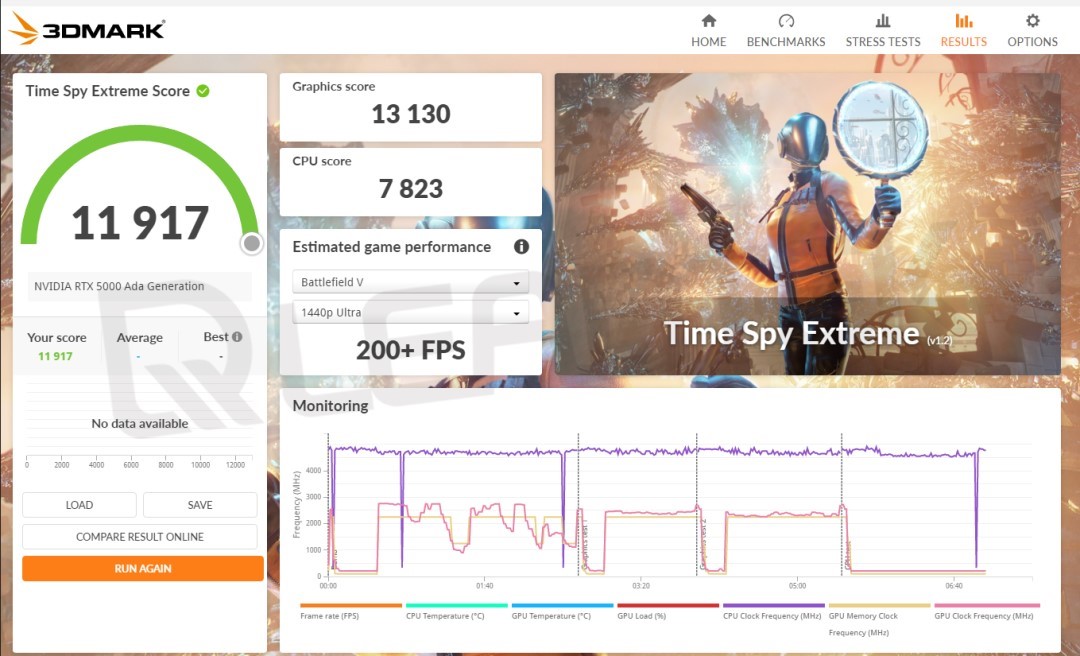Open Stress Tests bar chart icon
1080x656 pixels.
(883, 21)
